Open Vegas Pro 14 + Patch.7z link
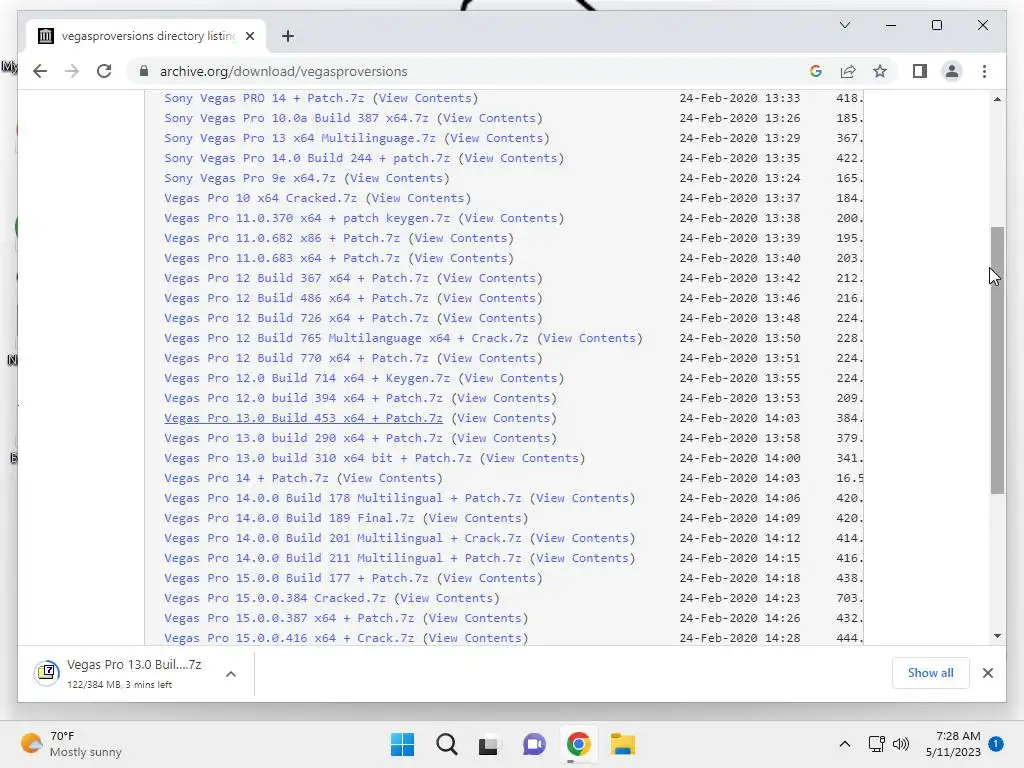 click(246, 478)
